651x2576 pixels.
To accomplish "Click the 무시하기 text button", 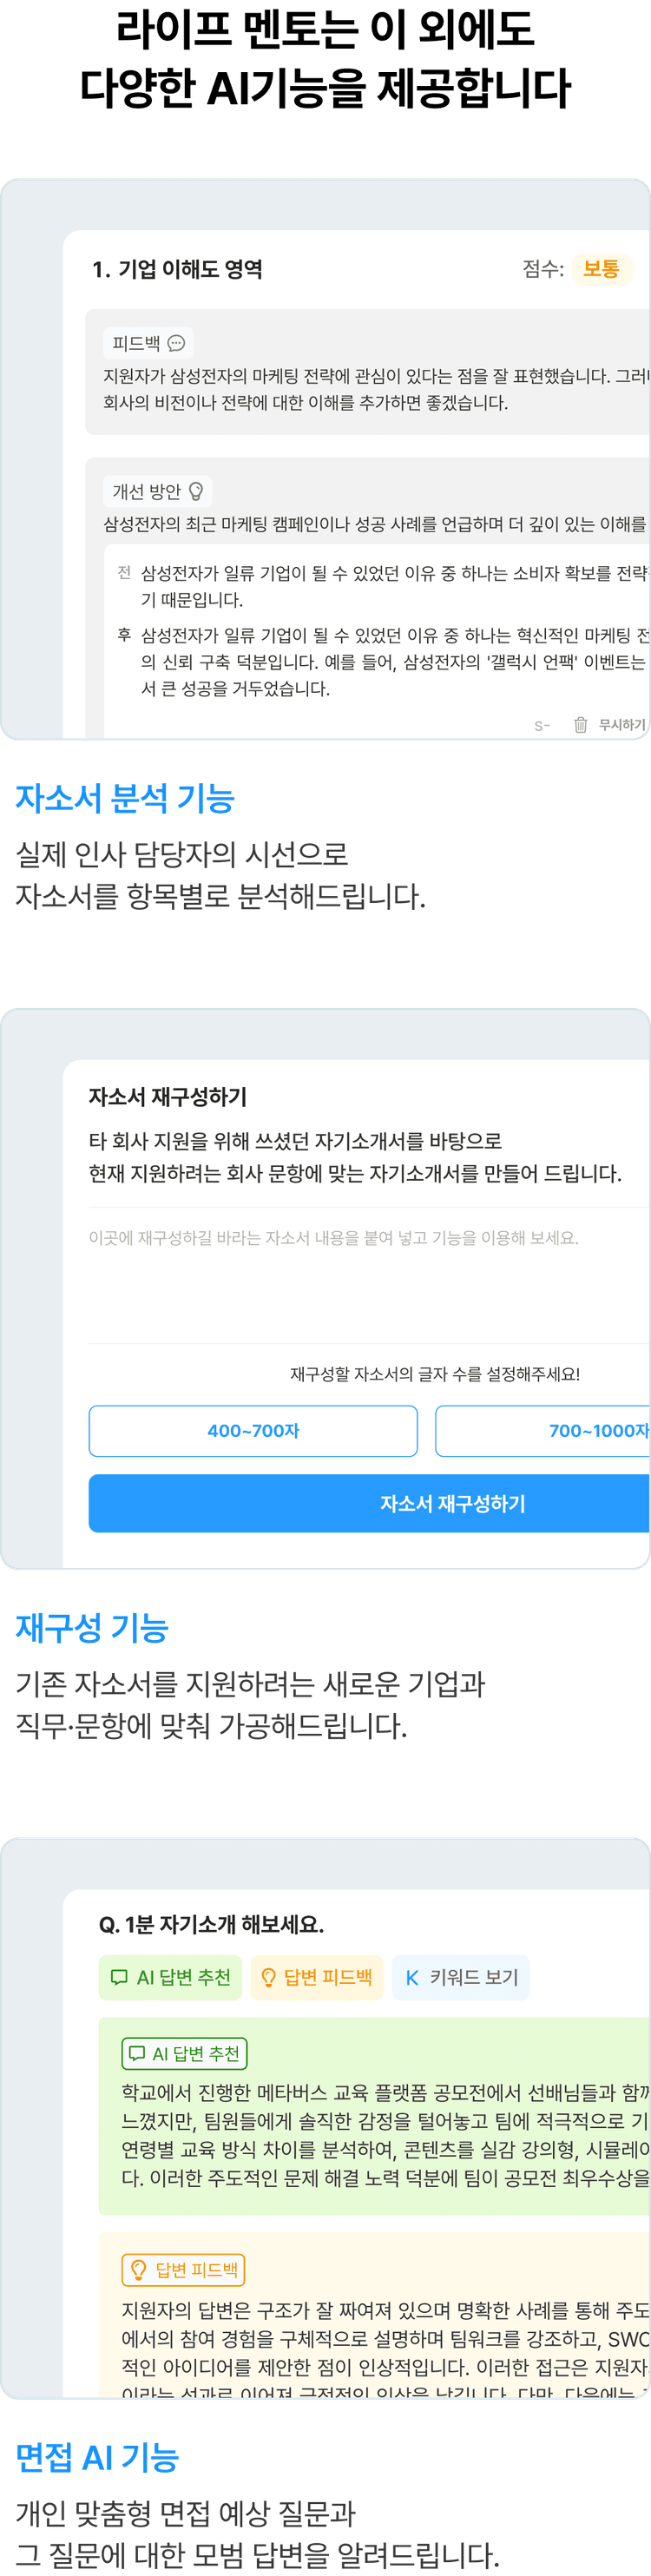I will coord(622,724).
